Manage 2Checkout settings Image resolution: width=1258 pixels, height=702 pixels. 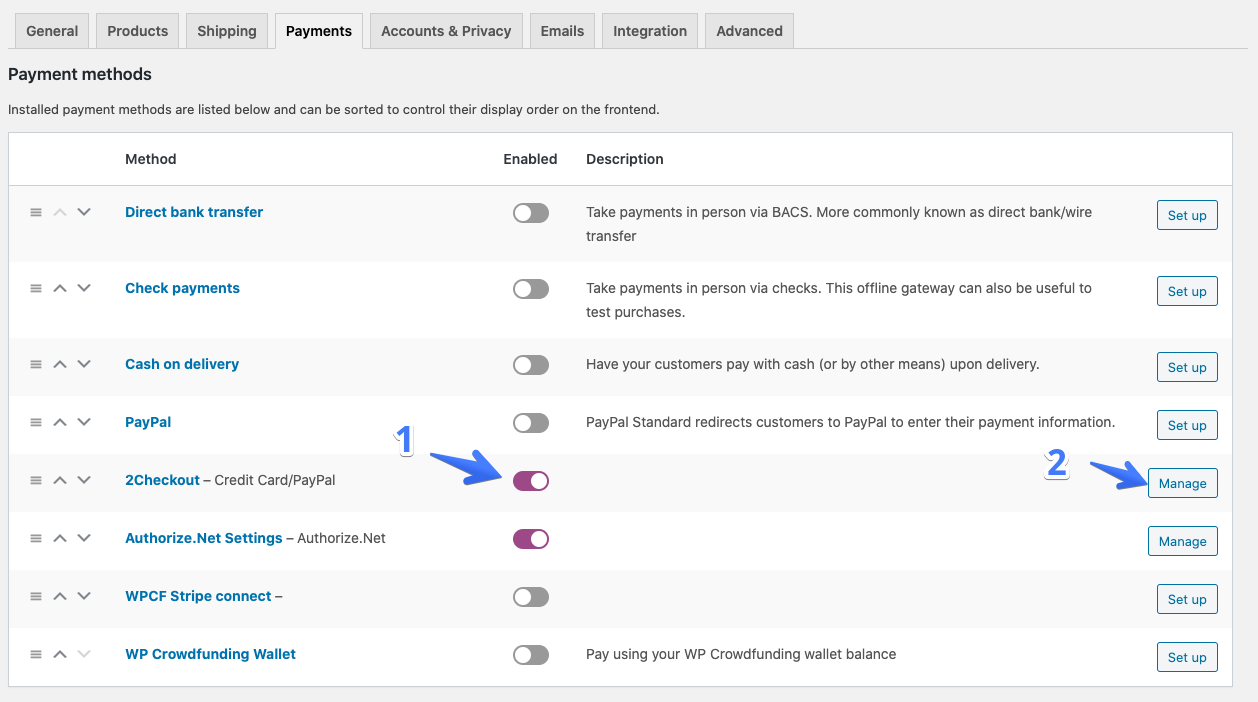coord(1183,483)
